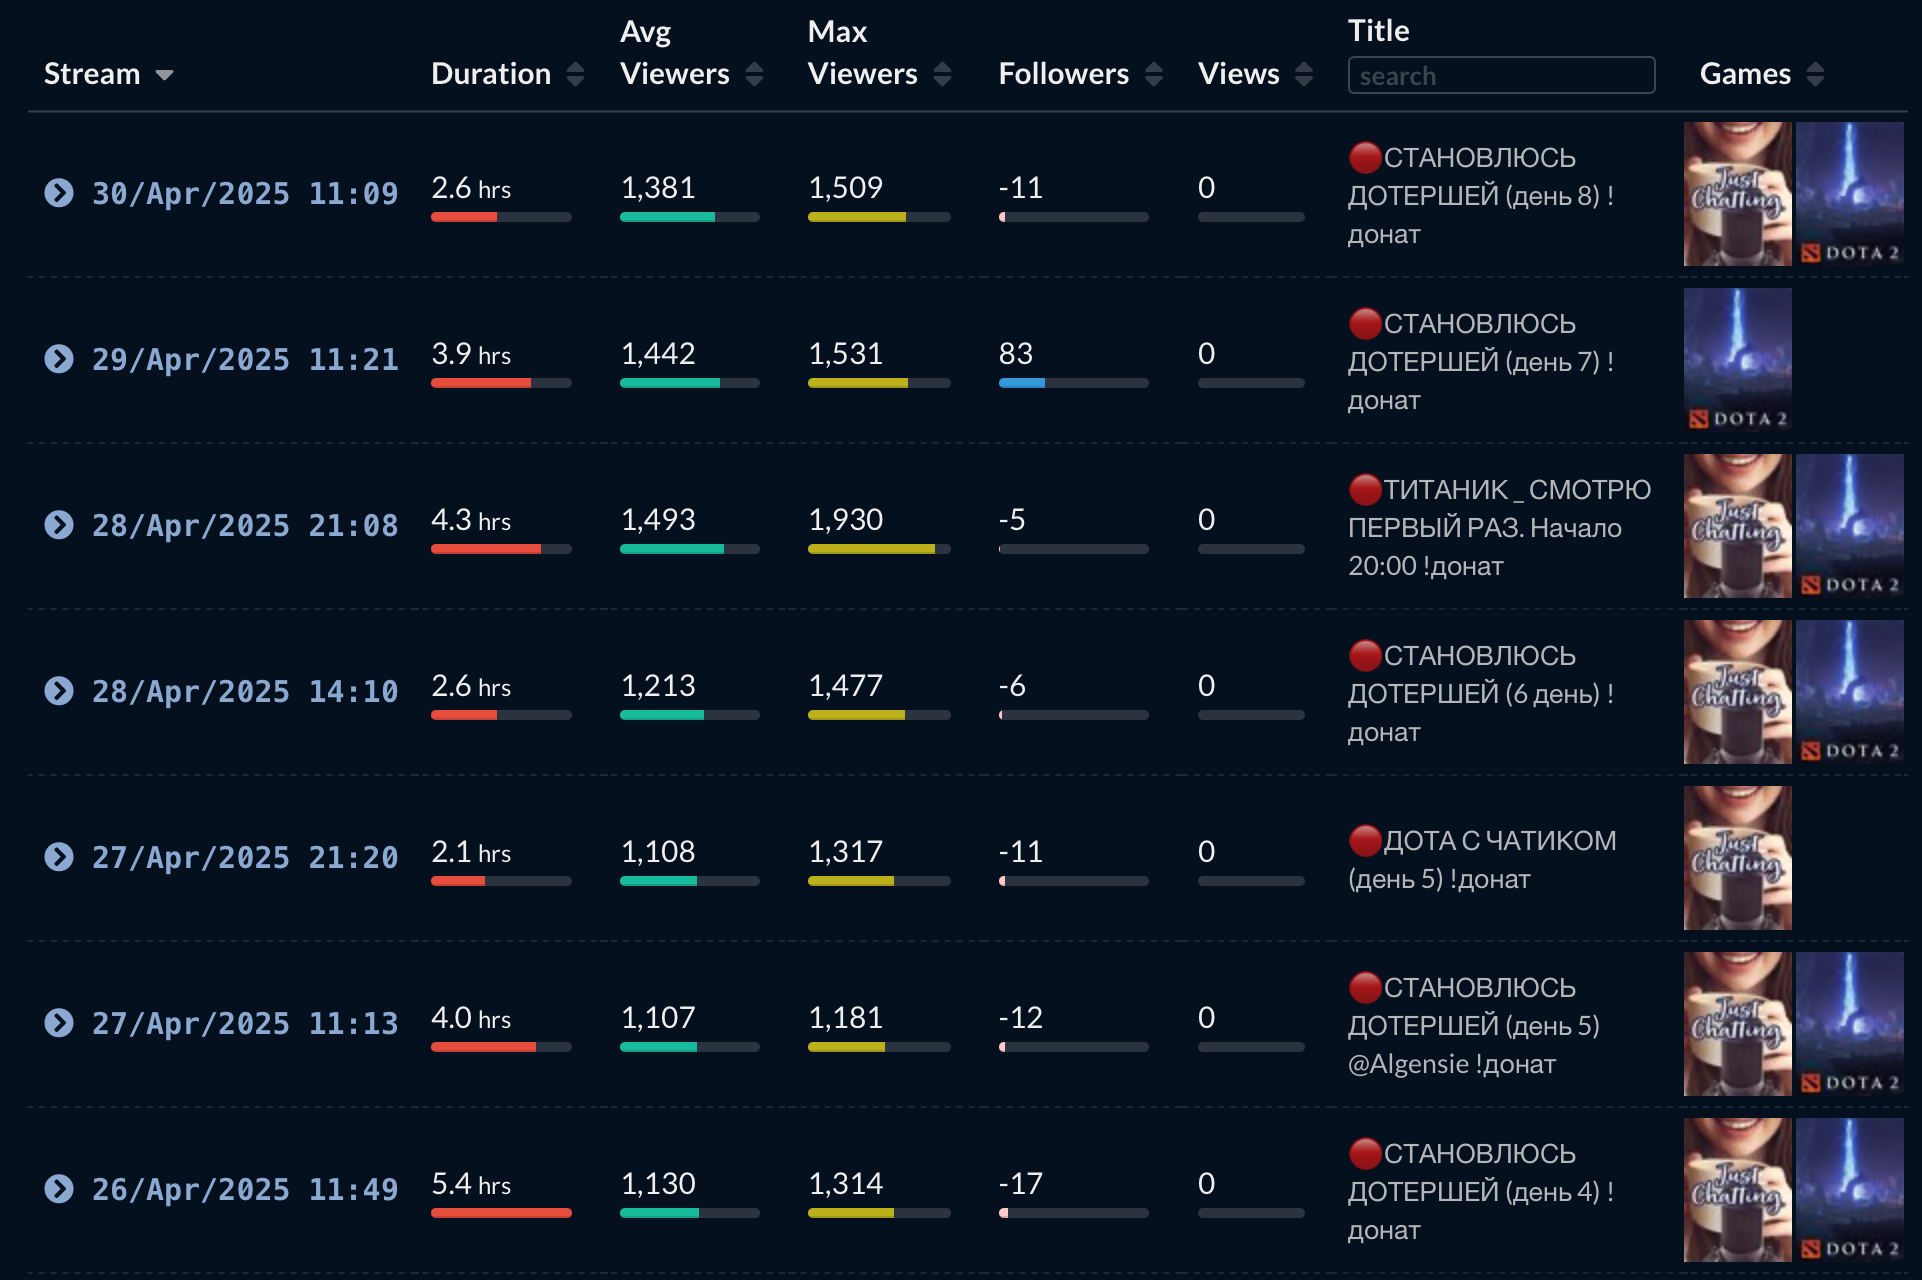This screenshot has width=1922, height=1280.
Task: Sort by Followers column arrows
Action: (x=1154, y=74)
